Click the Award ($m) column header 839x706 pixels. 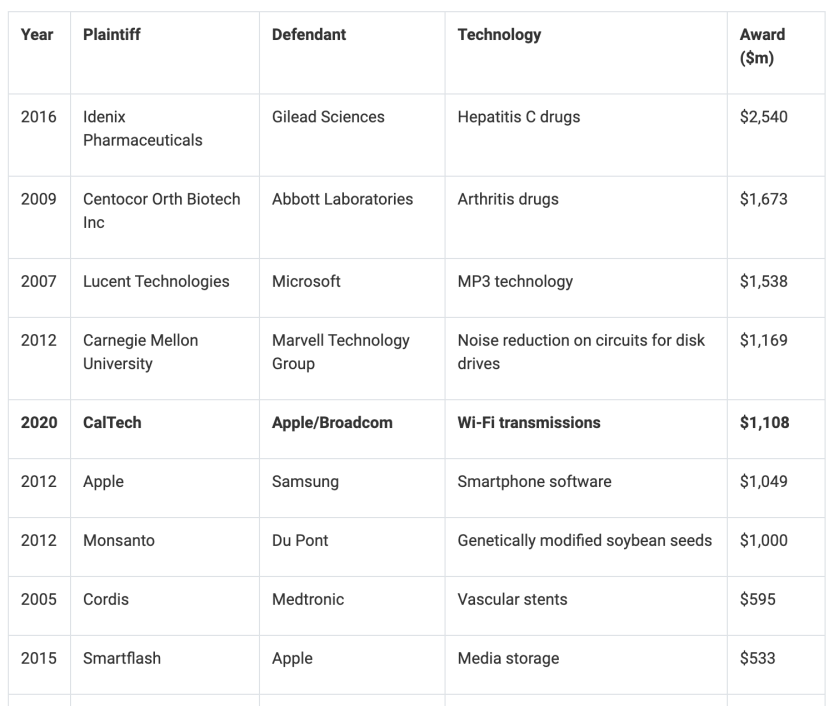(762, 47)
